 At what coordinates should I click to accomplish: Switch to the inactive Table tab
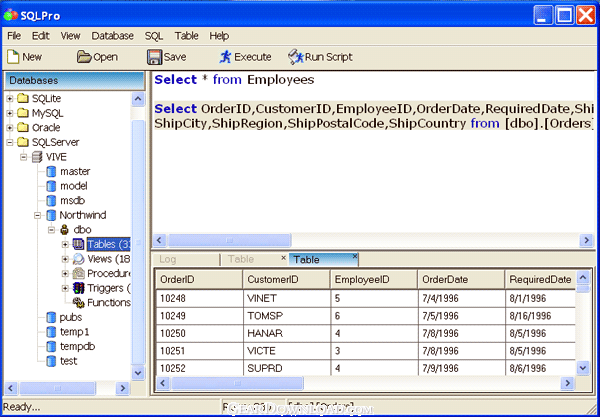pos(253,259)
